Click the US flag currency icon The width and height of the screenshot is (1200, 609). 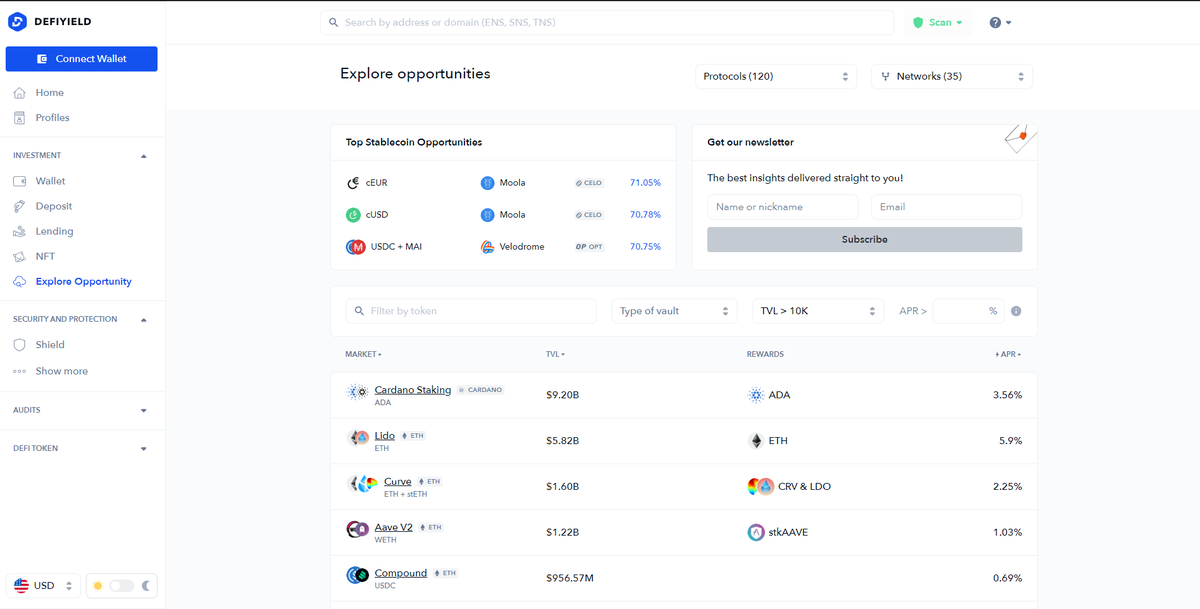click(x=21, y=586)
